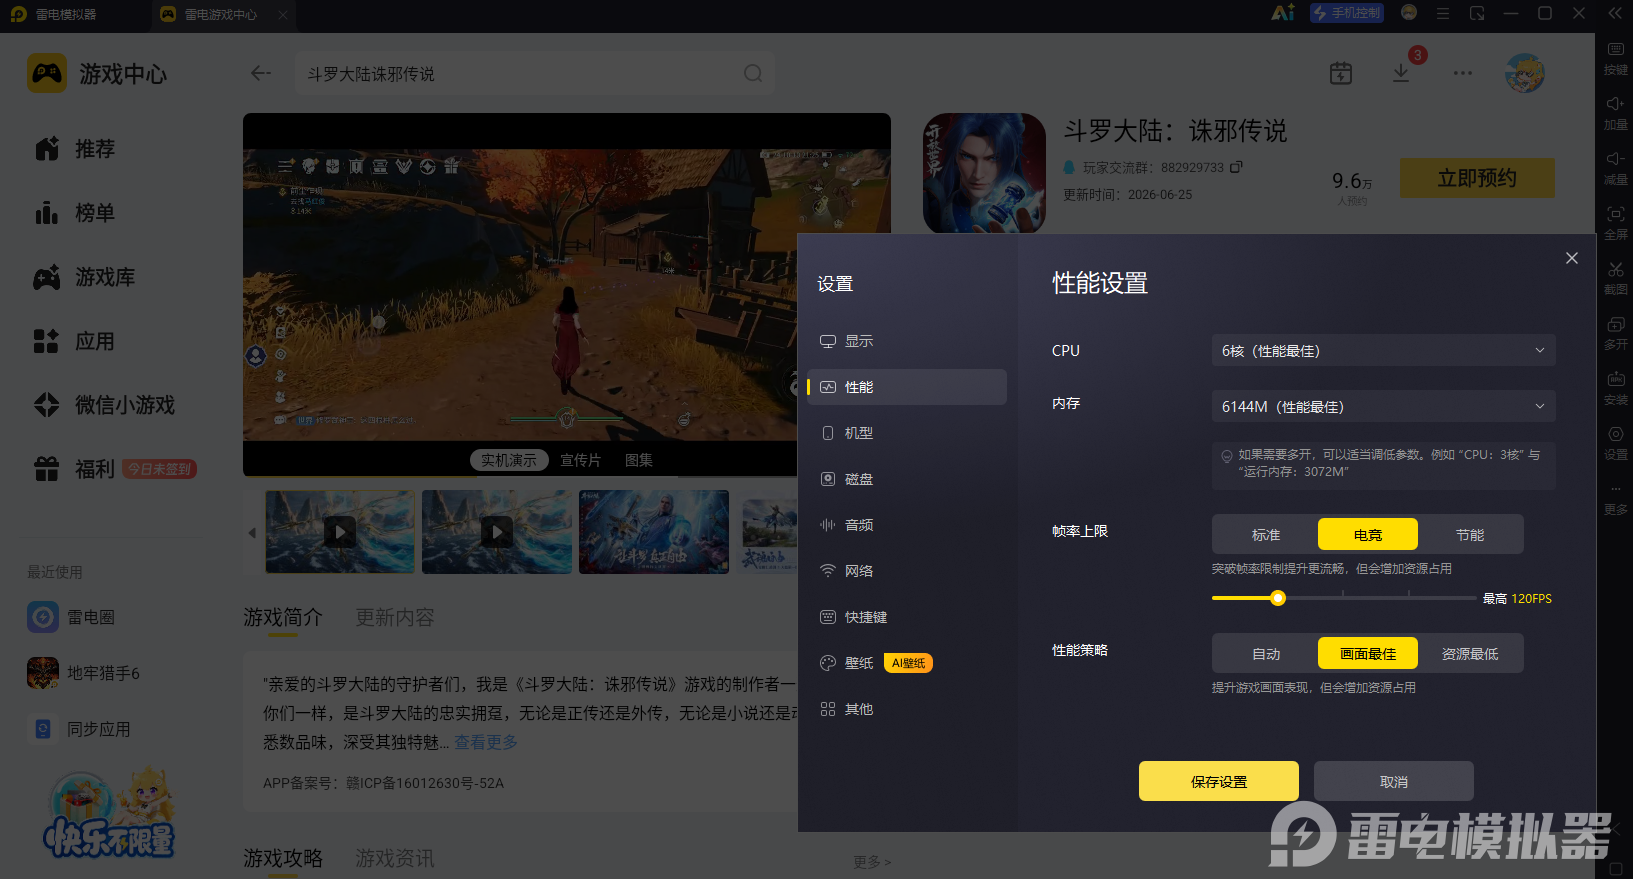Open 快捷键 shortcut settings
Screen dimensions: 1633x879
click(907, 617)
